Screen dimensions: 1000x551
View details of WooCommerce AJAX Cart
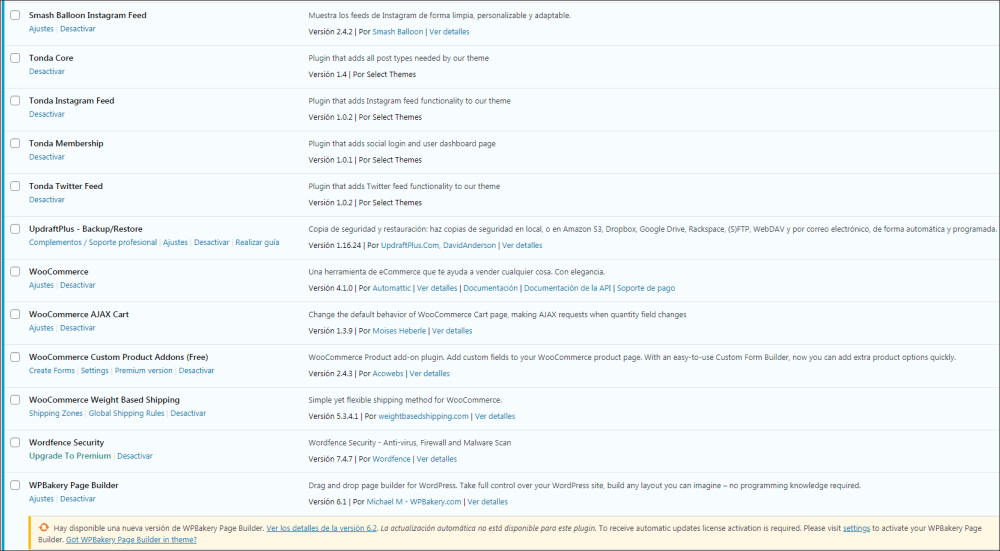[452, 331]
